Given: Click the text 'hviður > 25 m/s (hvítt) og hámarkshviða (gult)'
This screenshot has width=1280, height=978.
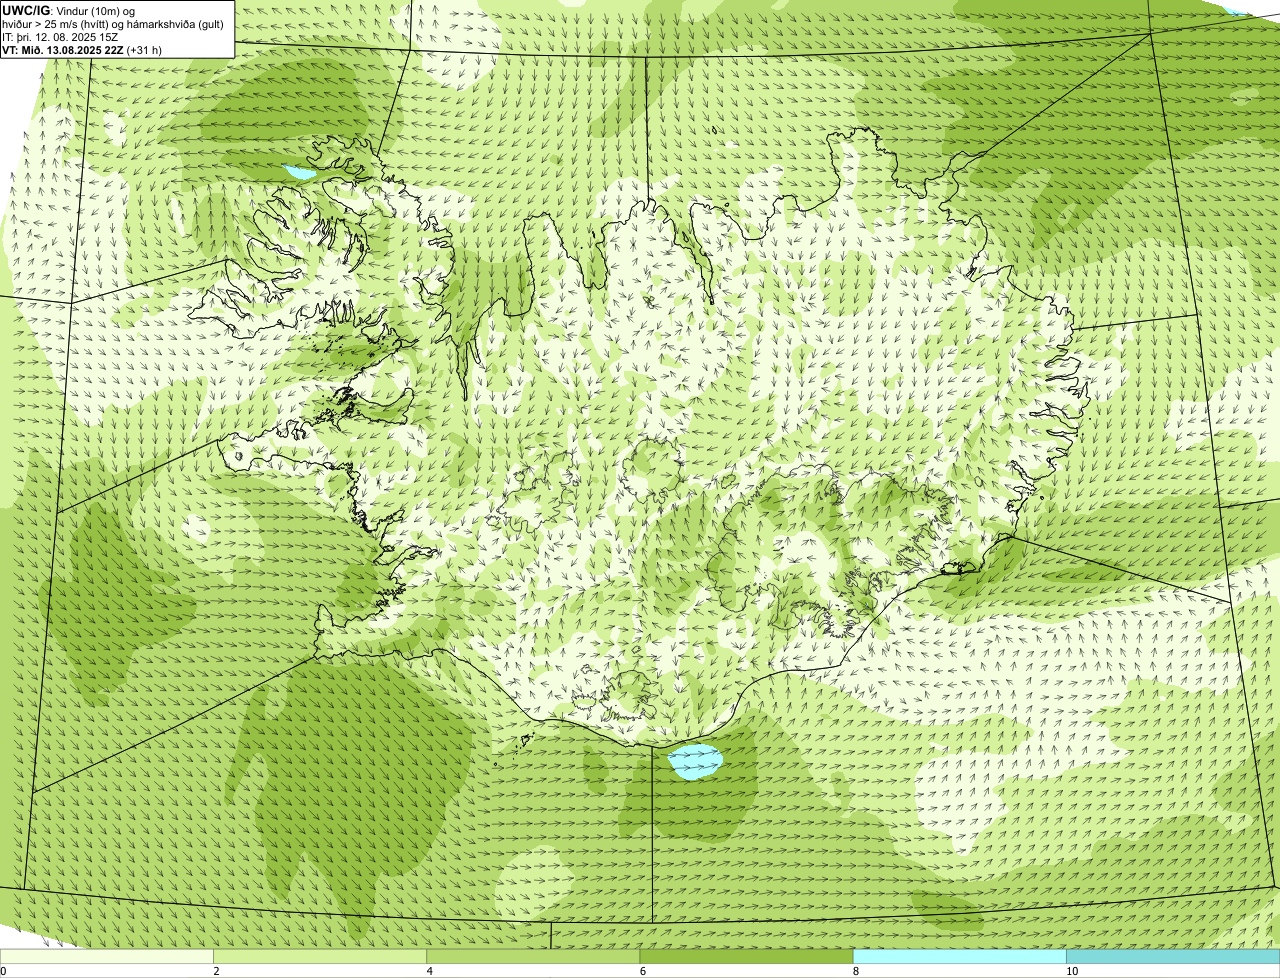Looking at the screenshot, I should click(115, 23).
